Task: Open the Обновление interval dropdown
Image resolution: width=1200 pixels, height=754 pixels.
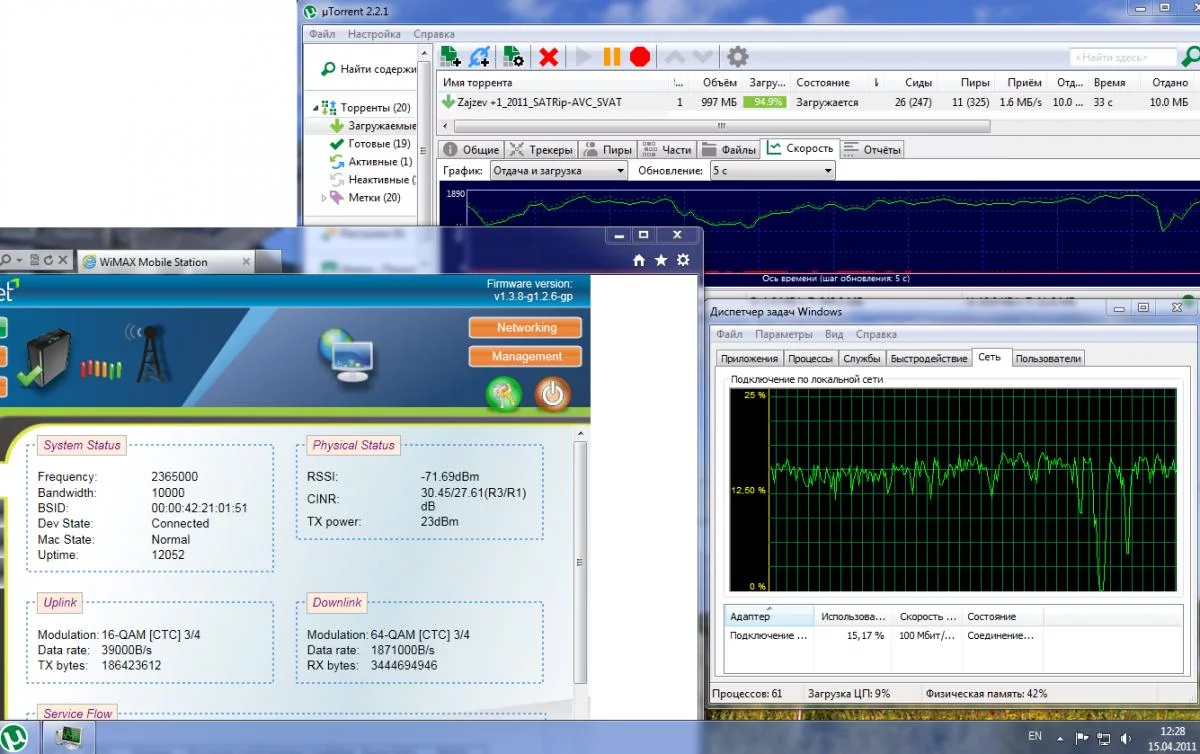Action: pos(772,171)
